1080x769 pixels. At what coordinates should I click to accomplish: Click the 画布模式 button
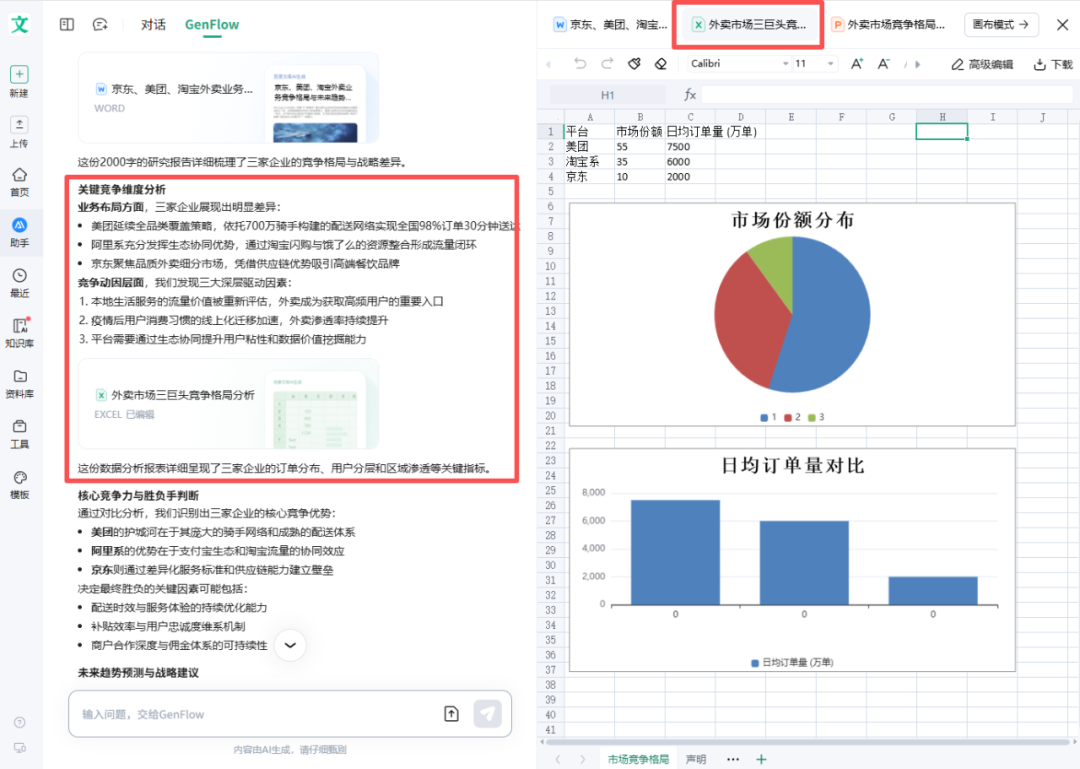pos(1001,25)
